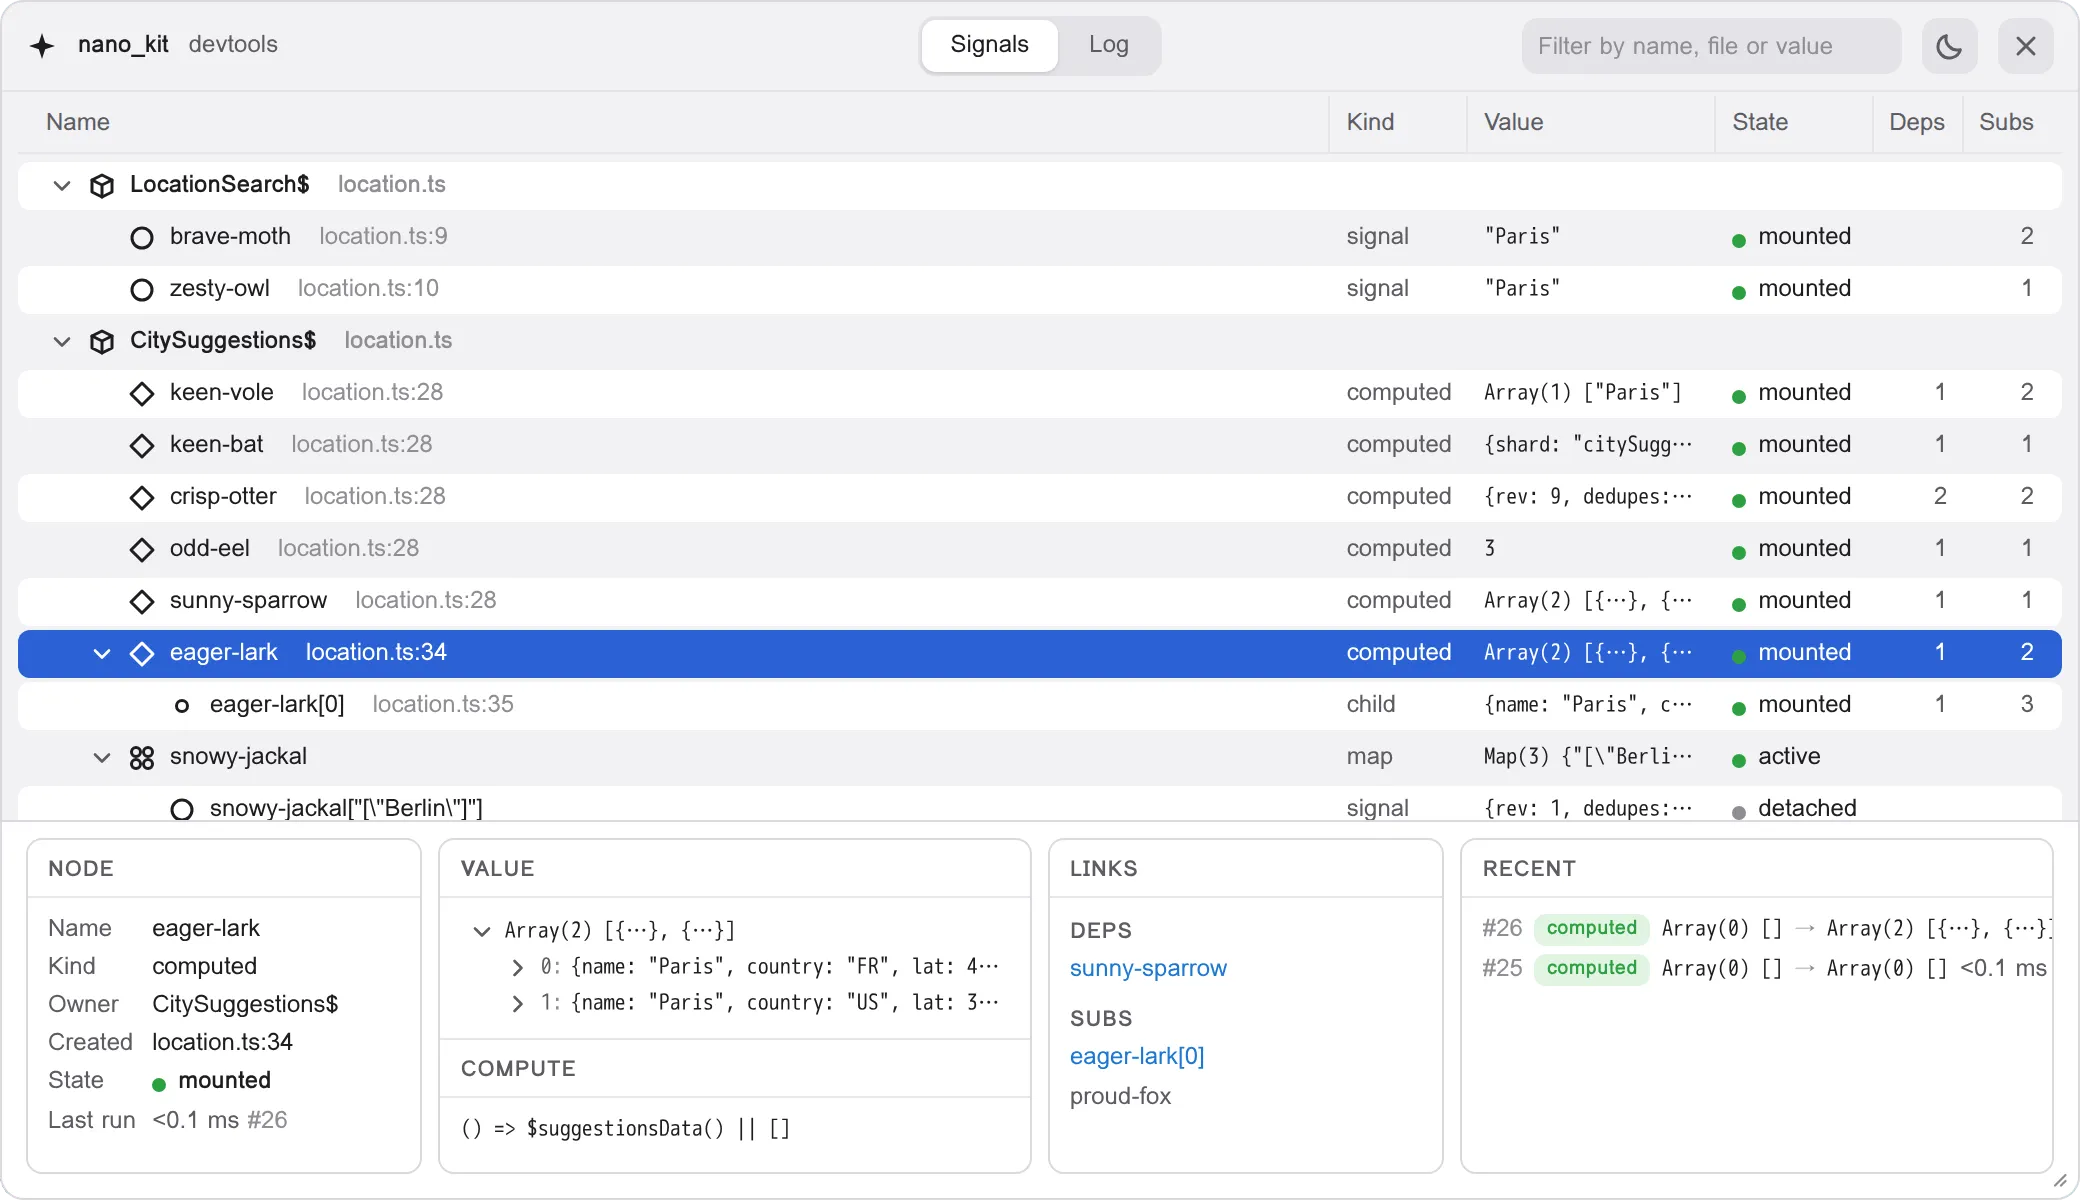Click the crisp-otter computed diamond icon
This screenshot has height=1200, width=2080.
pyautogui.click(x=142, y=497)
